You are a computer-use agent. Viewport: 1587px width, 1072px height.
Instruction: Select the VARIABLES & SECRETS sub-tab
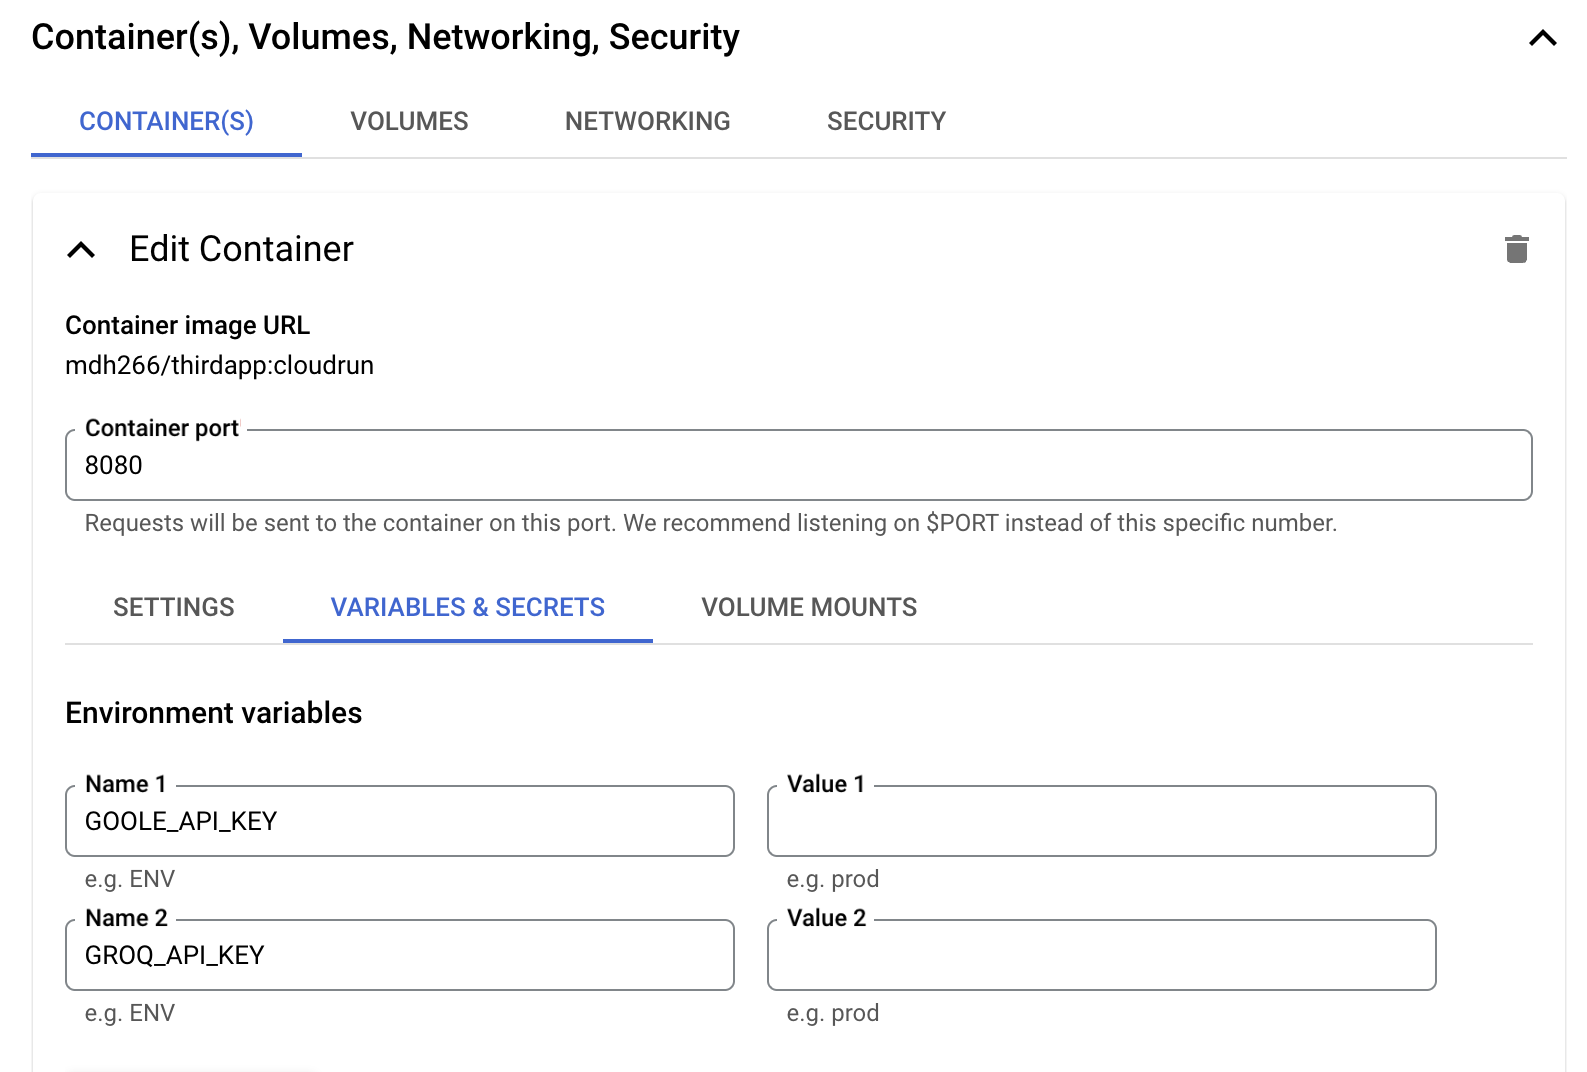468,607
